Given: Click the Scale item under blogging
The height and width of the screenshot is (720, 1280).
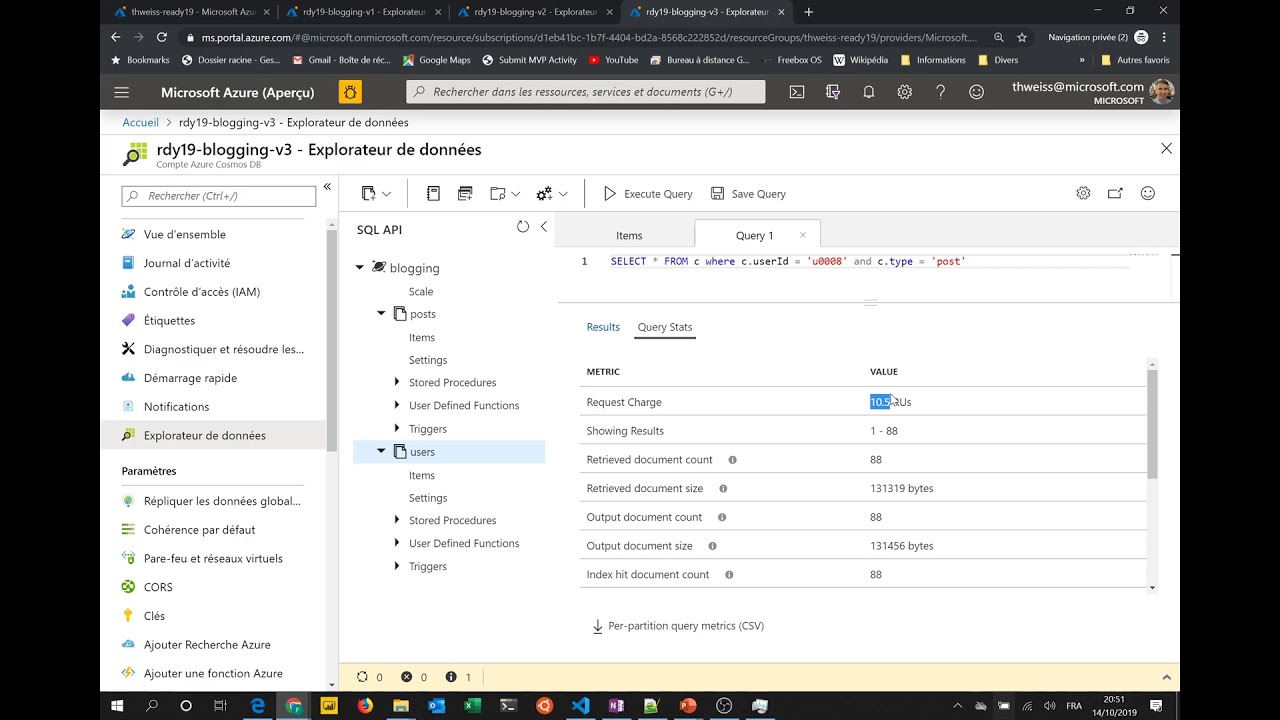Looking at the screenshot, I should point(421,291).
